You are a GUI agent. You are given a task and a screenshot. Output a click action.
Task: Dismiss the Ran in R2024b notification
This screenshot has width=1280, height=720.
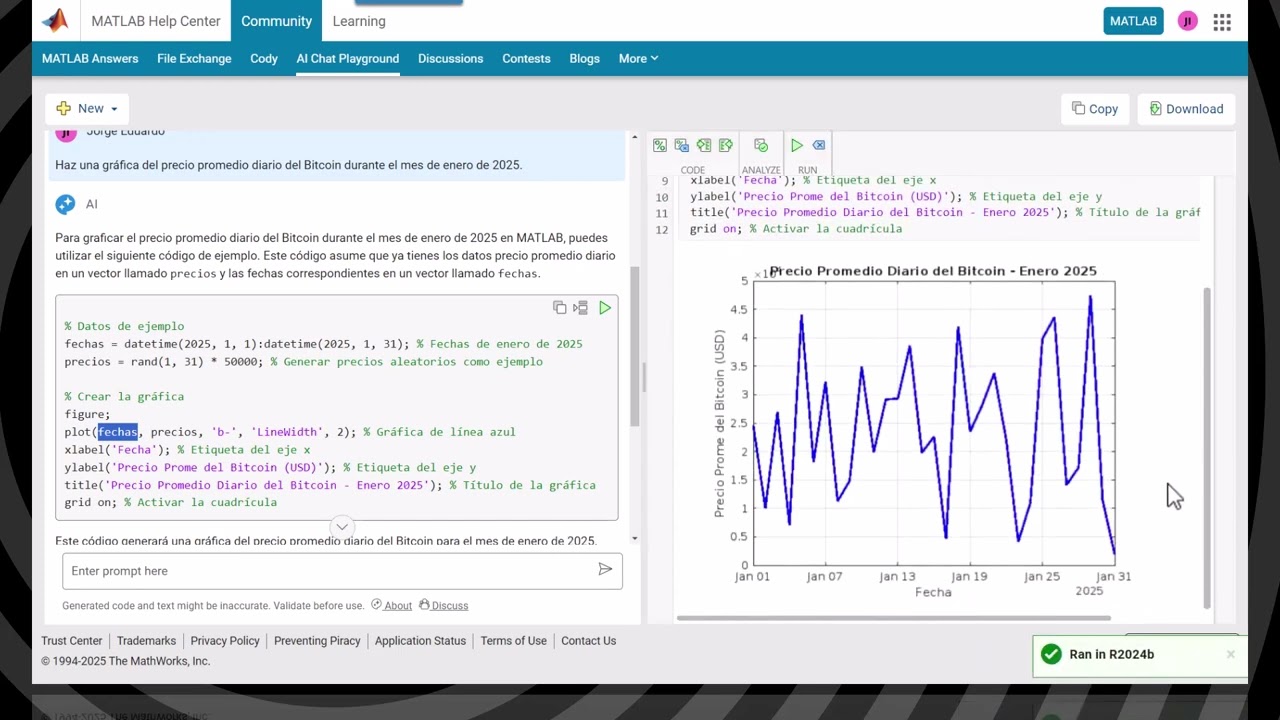coord(1231,654)
